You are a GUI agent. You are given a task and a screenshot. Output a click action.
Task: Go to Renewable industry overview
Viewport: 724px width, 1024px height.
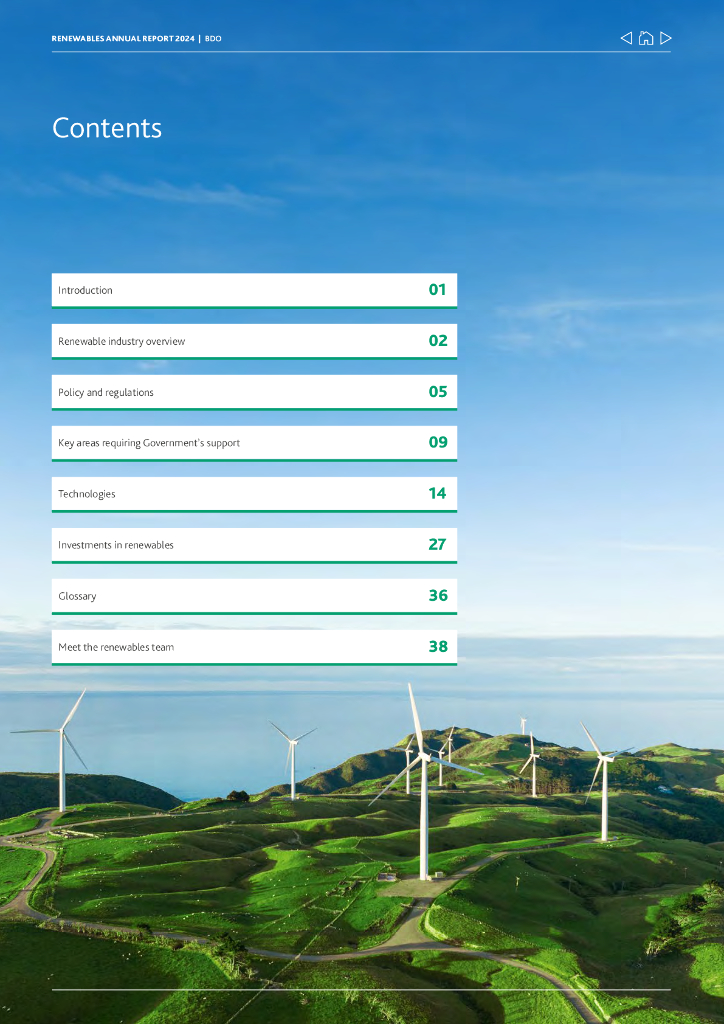pos(122,341)
